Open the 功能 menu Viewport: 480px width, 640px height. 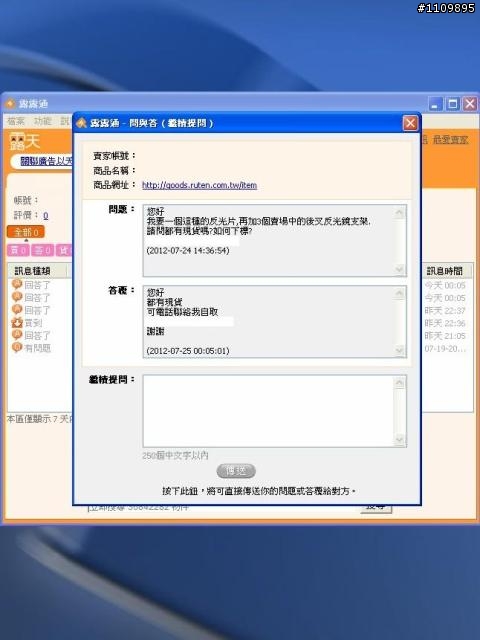(x=42, y=121)
